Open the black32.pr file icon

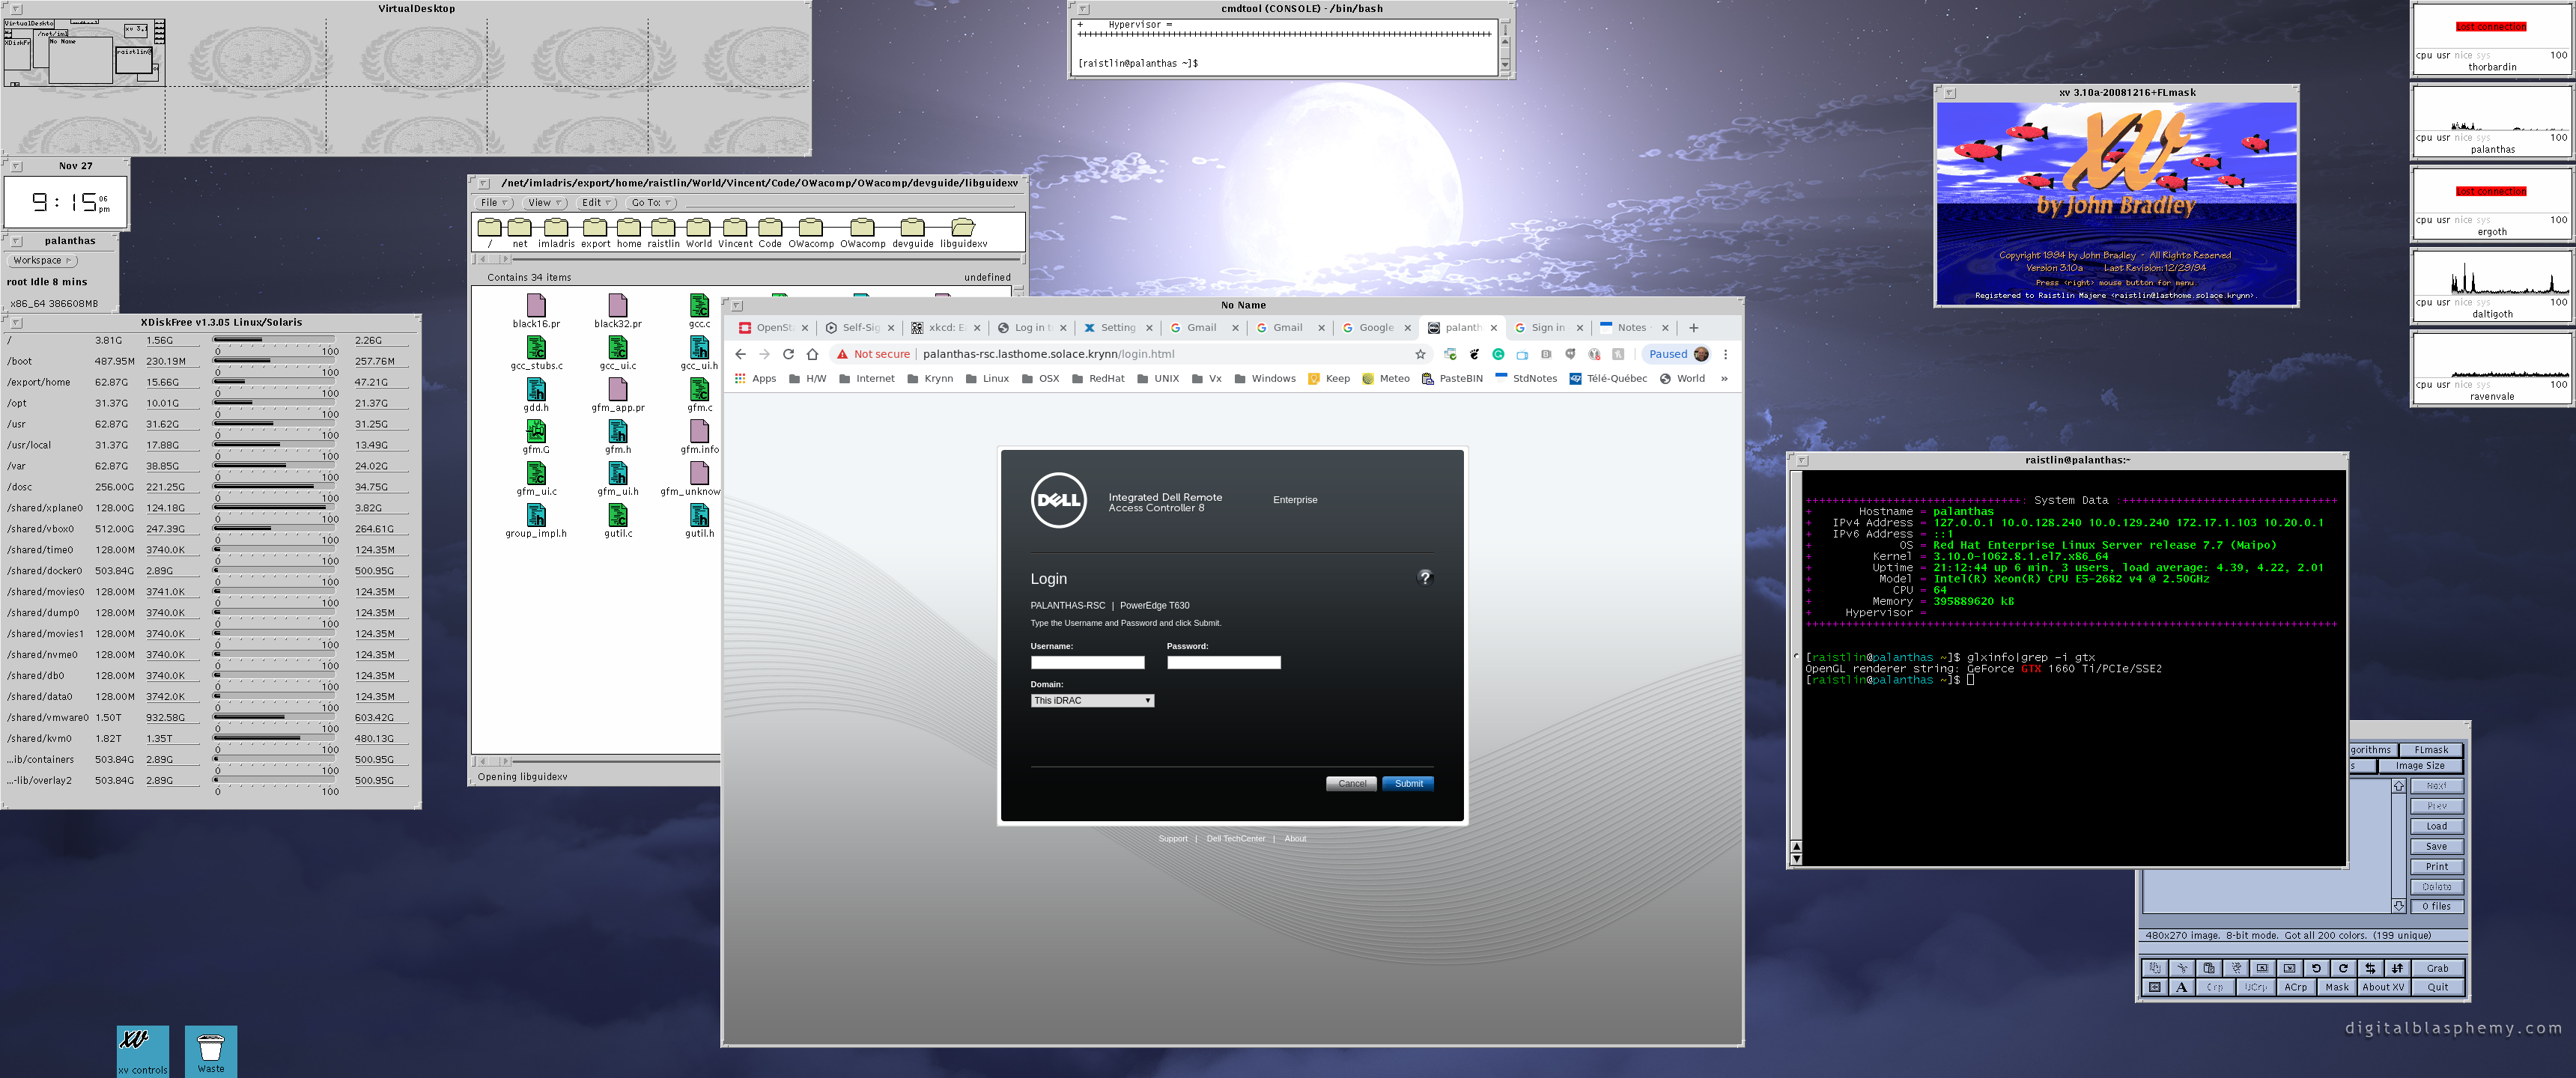click(617, 306)
